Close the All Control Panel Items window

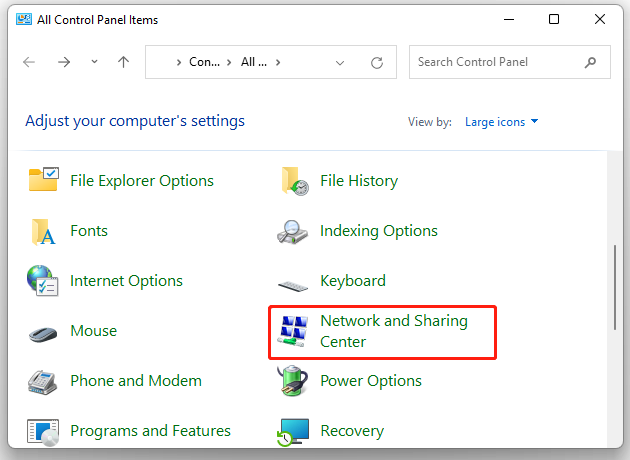pyautogui.click(x=599, y=19)
